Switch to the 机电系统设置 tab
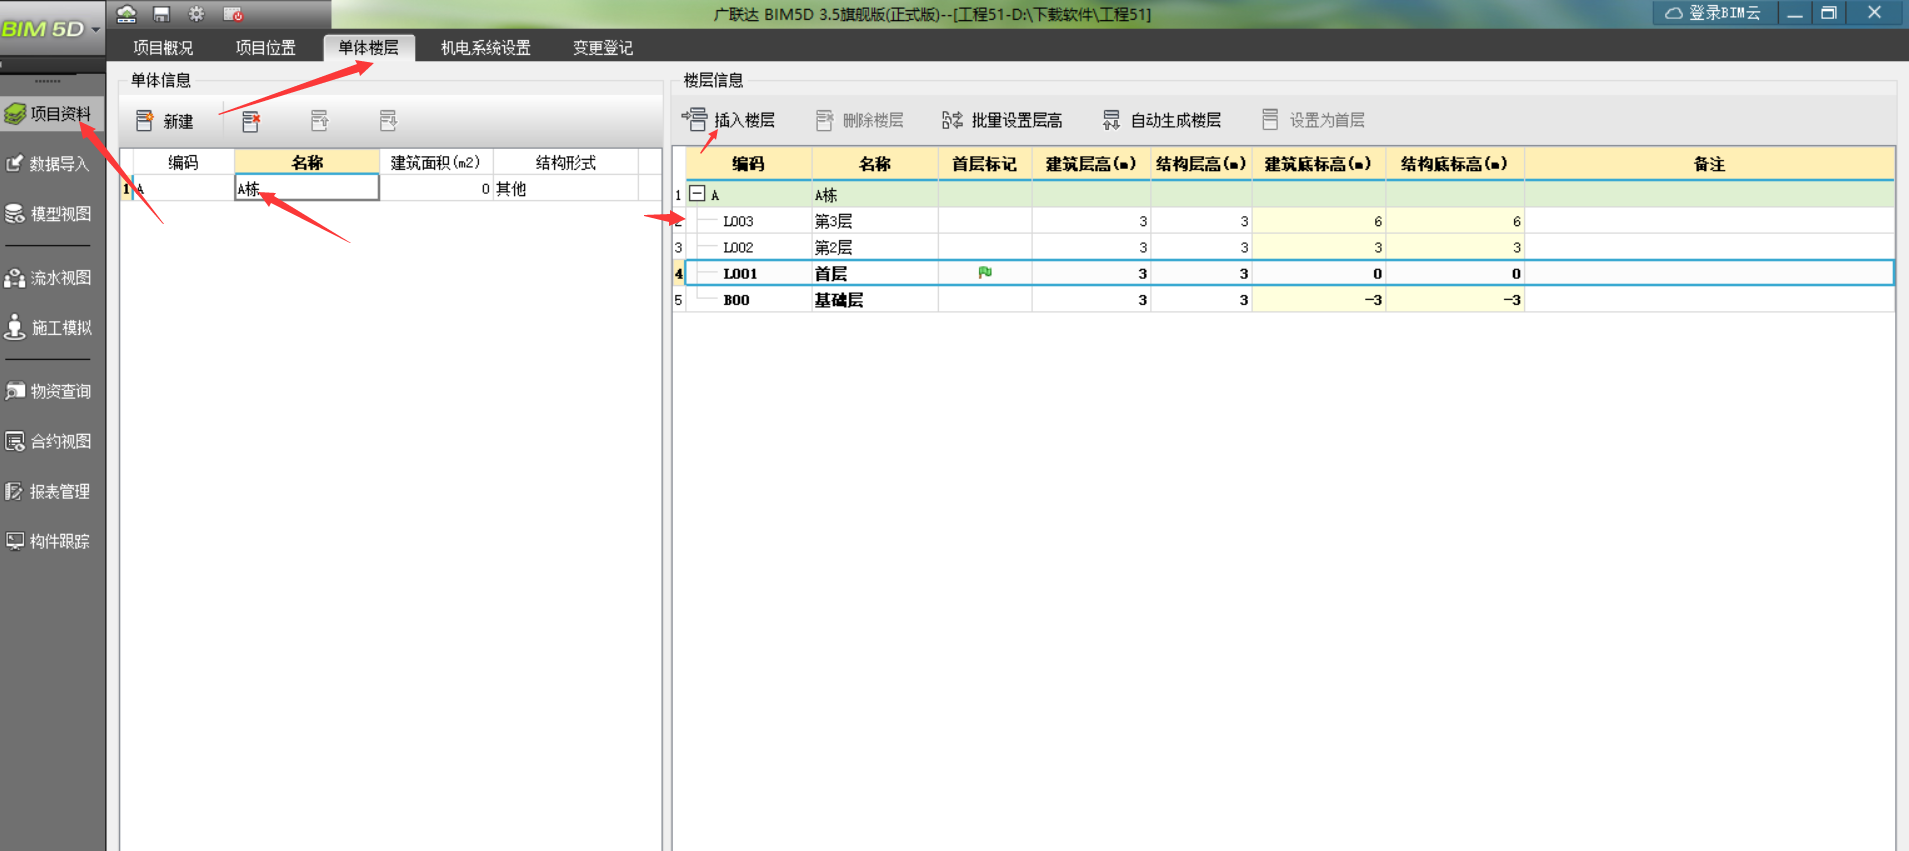1909x851 pixels. [x=486, y=47]
